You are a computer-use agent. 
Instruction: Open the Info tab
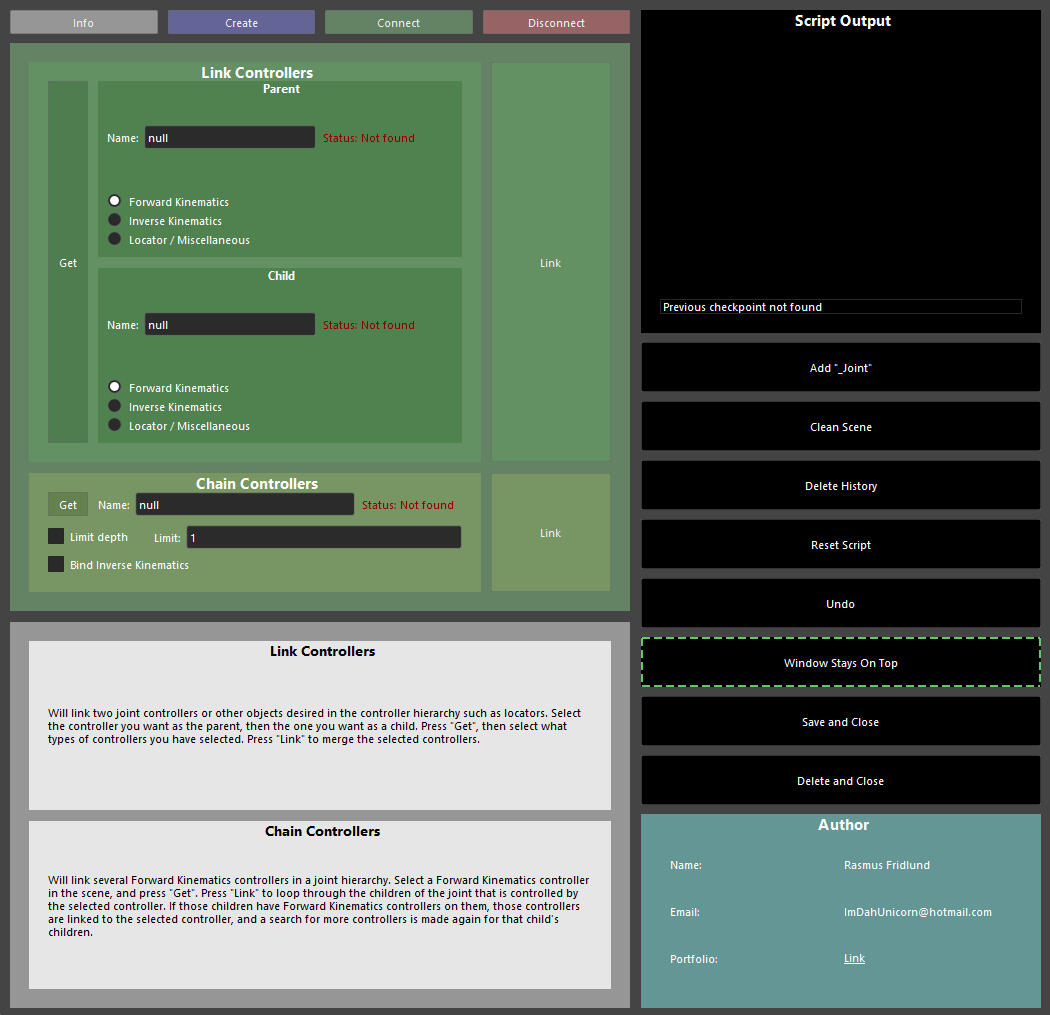tap(84, 22)
